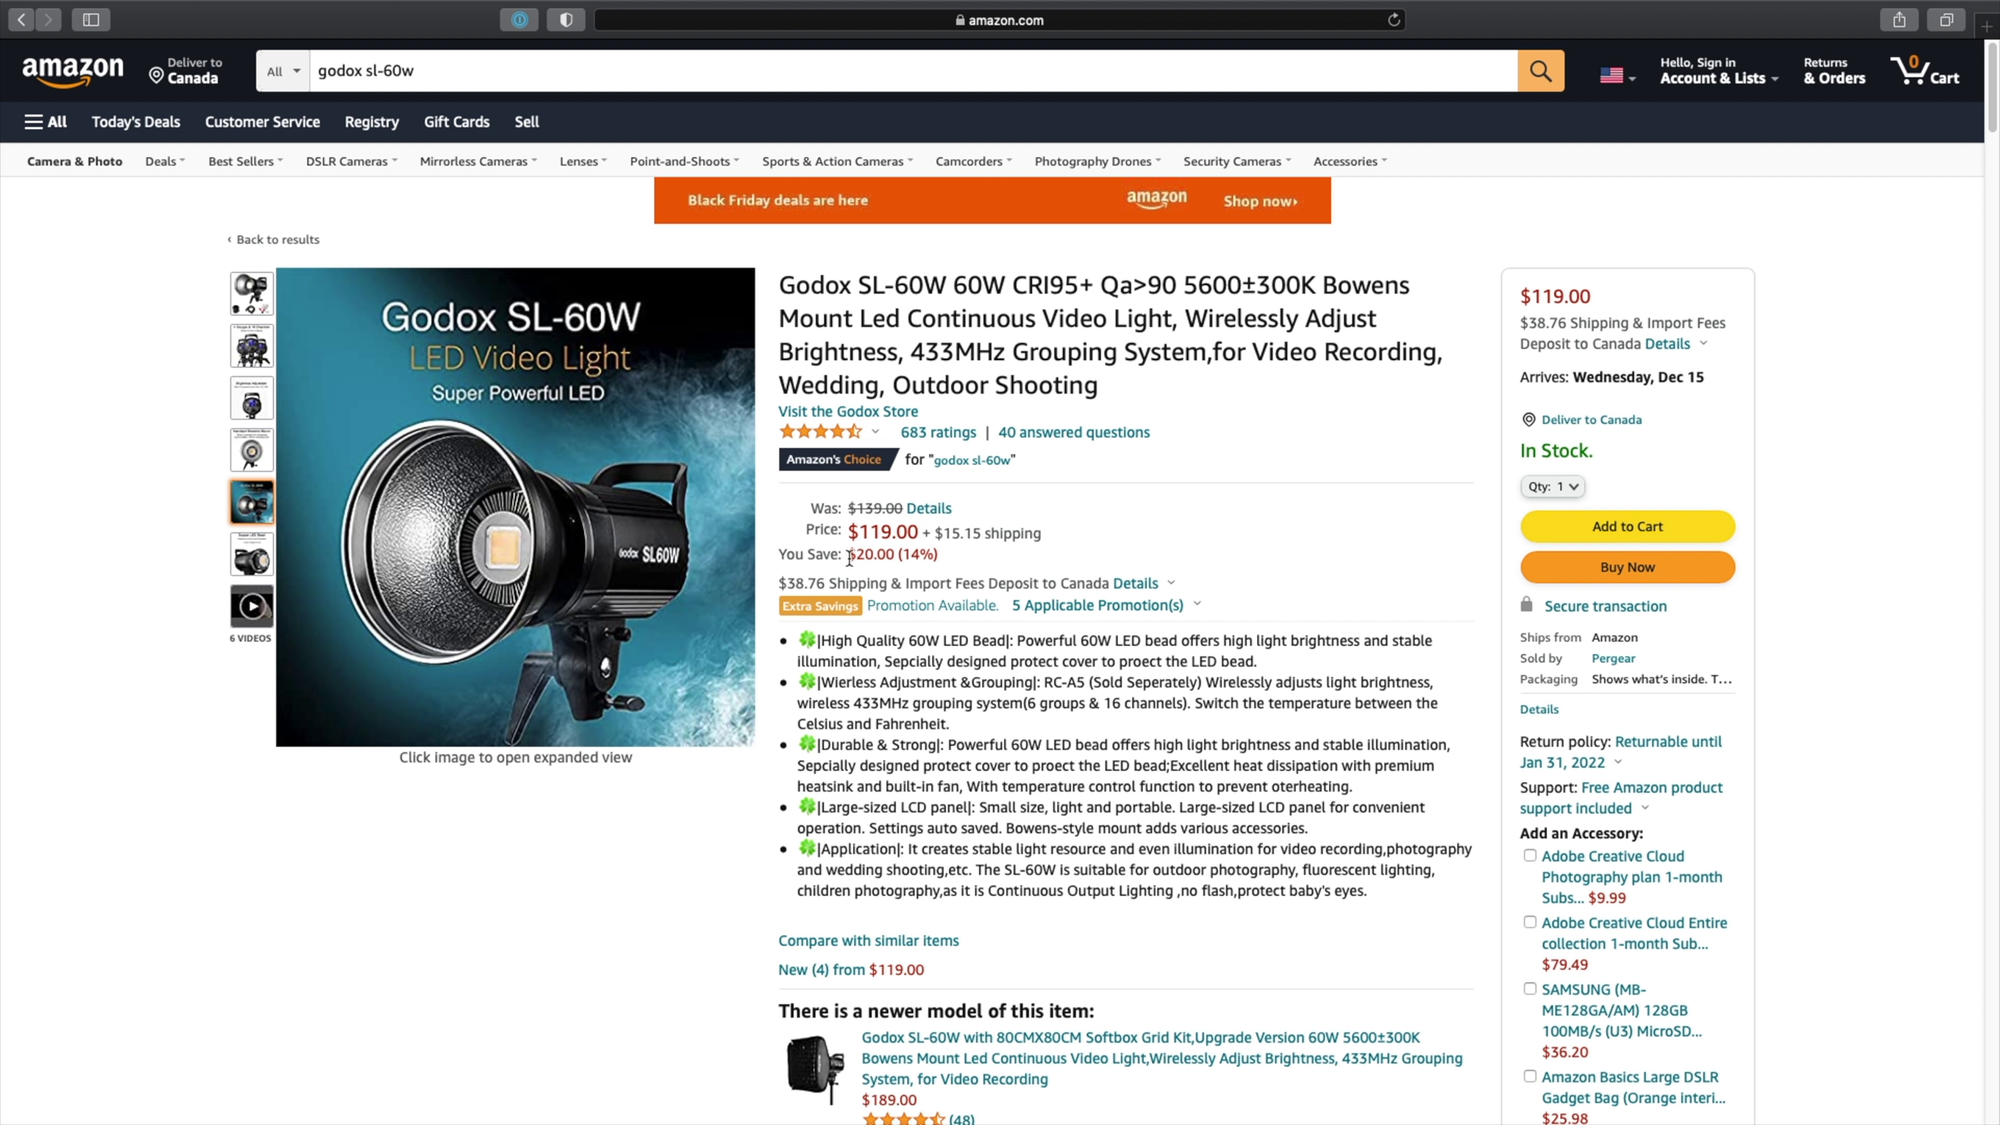Open the All search category dropdown
Image resolution: width=2000 pixels, height=1125 pixels.
pyautogui.click(x=283, y=71)
